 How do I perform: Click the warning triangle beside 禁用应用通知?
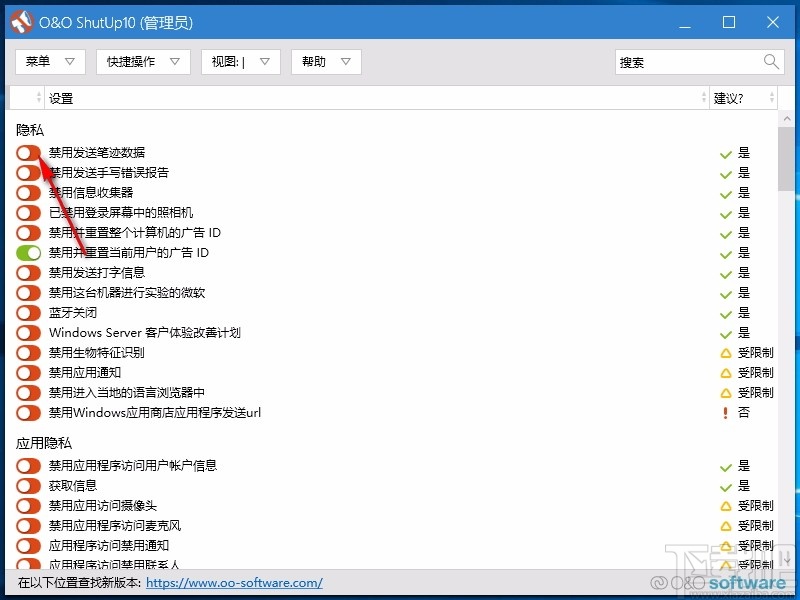(x=726, y=372)
